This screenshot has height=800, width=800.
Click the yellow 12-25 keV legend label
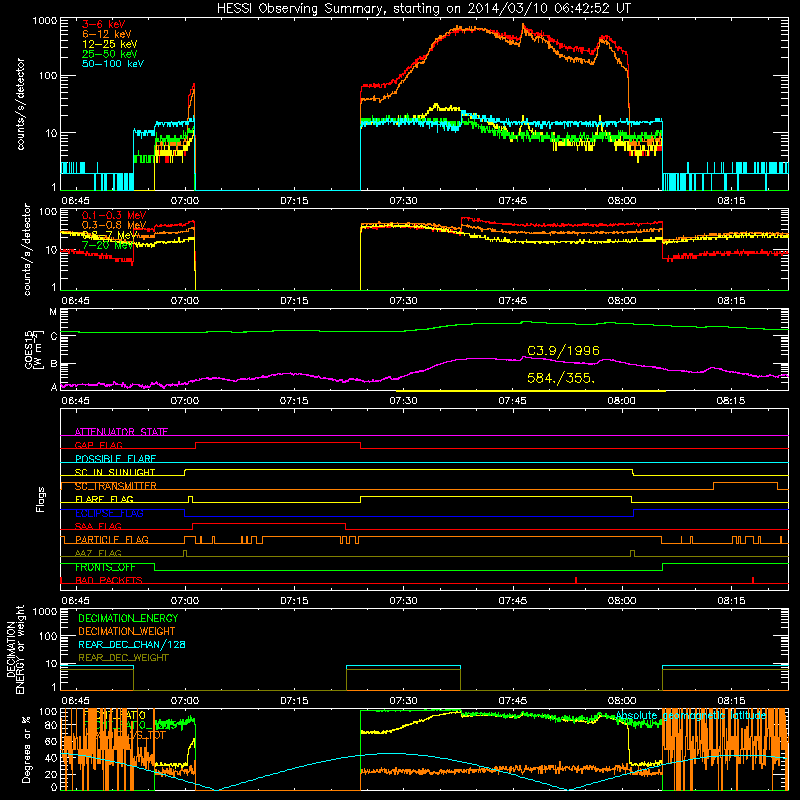click(x=110, y=44)
